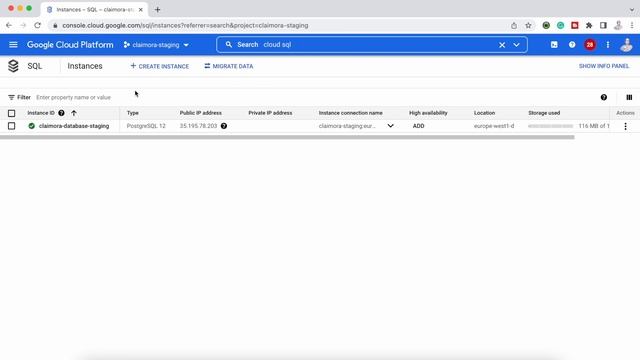Activate Cloud Shell icon
This screenshot has width=640, height=360.
tap(554, 45)
